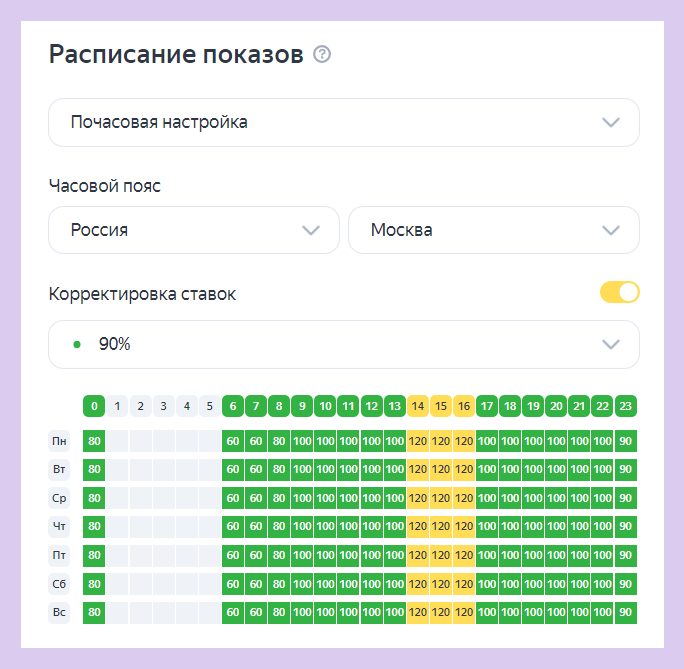Click the Сб row label
The height and width of the screenshot is (669, 684).
(60, 583)
